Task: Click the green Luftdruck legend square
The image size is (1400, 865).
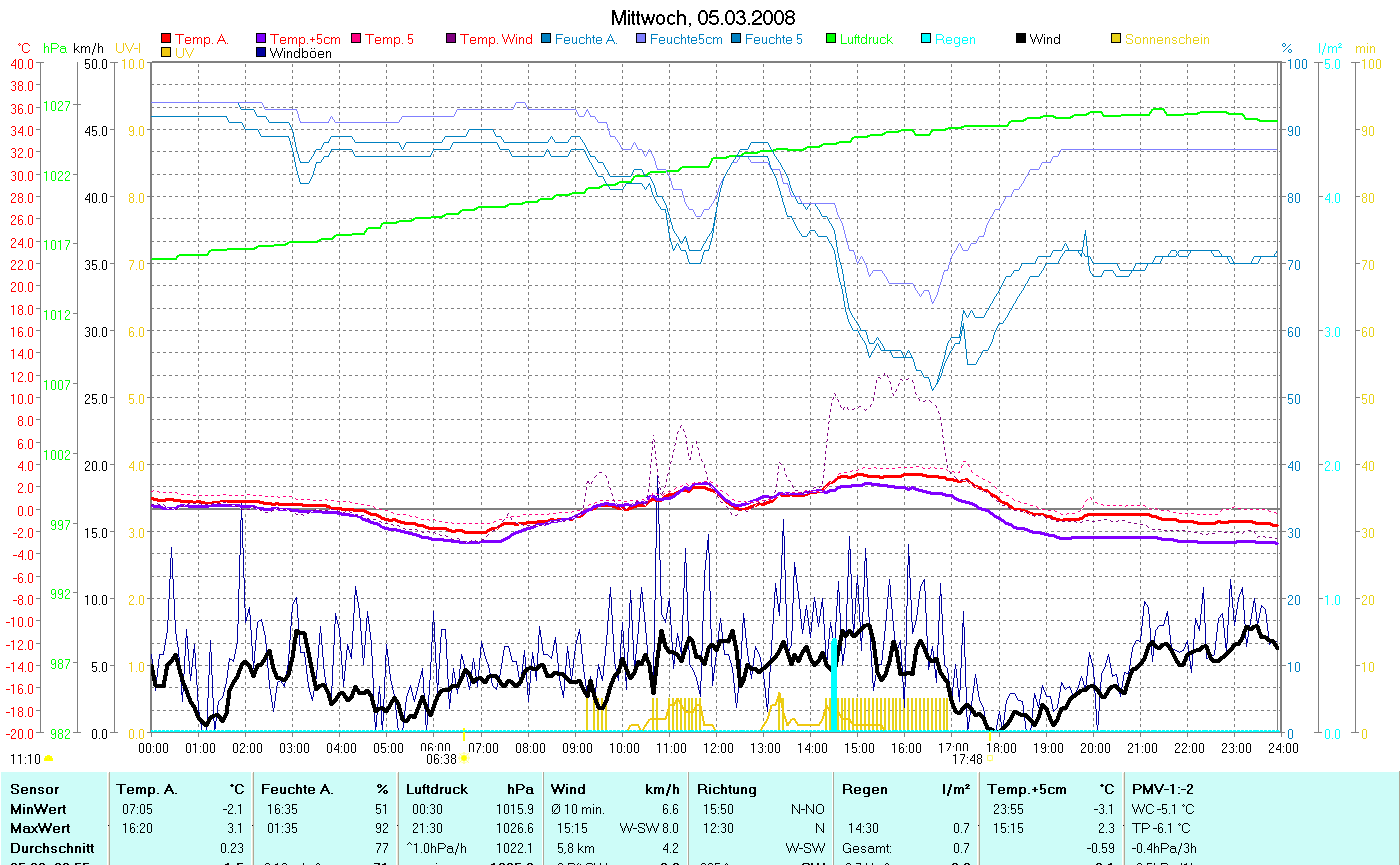Action: point(831,40)
